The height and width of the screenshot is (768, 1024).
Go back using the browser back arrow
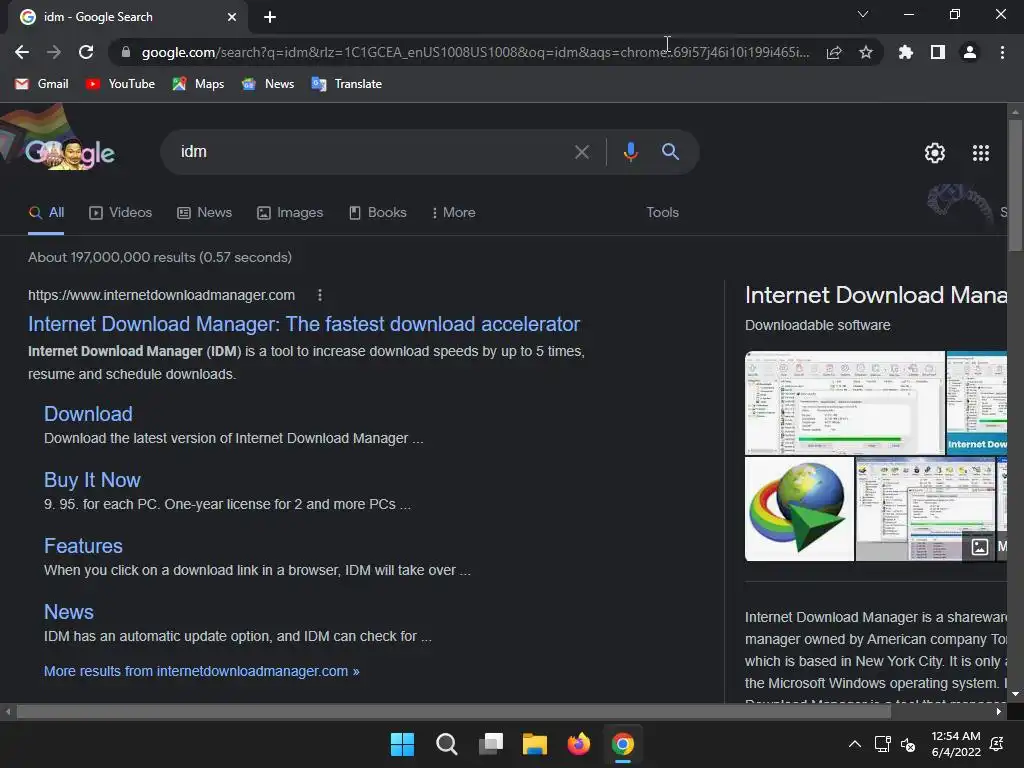[22, 52]
